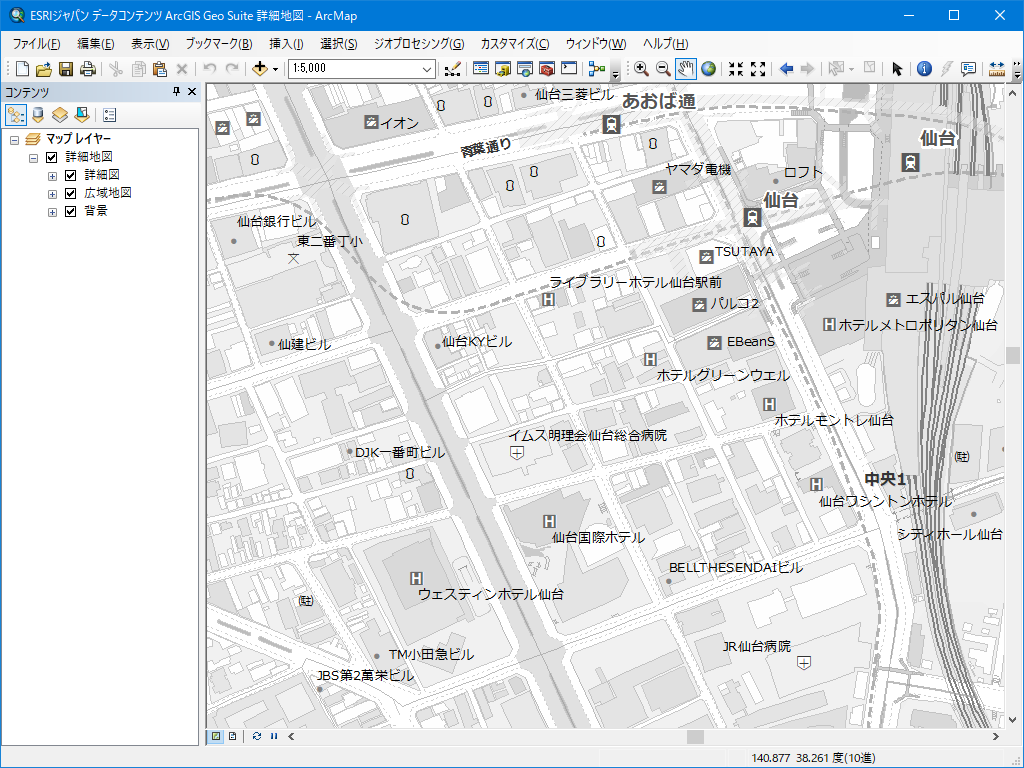Select the HTML Popup tool

pos(968,69)
